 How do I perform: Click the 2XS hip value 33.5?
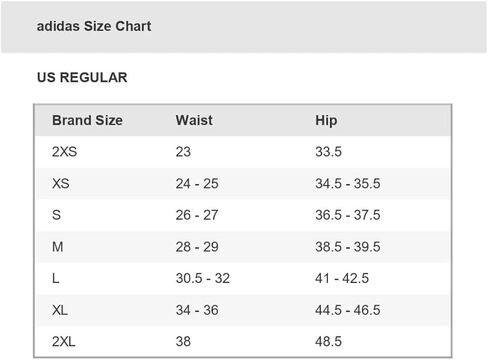click(x=328, y=152)
